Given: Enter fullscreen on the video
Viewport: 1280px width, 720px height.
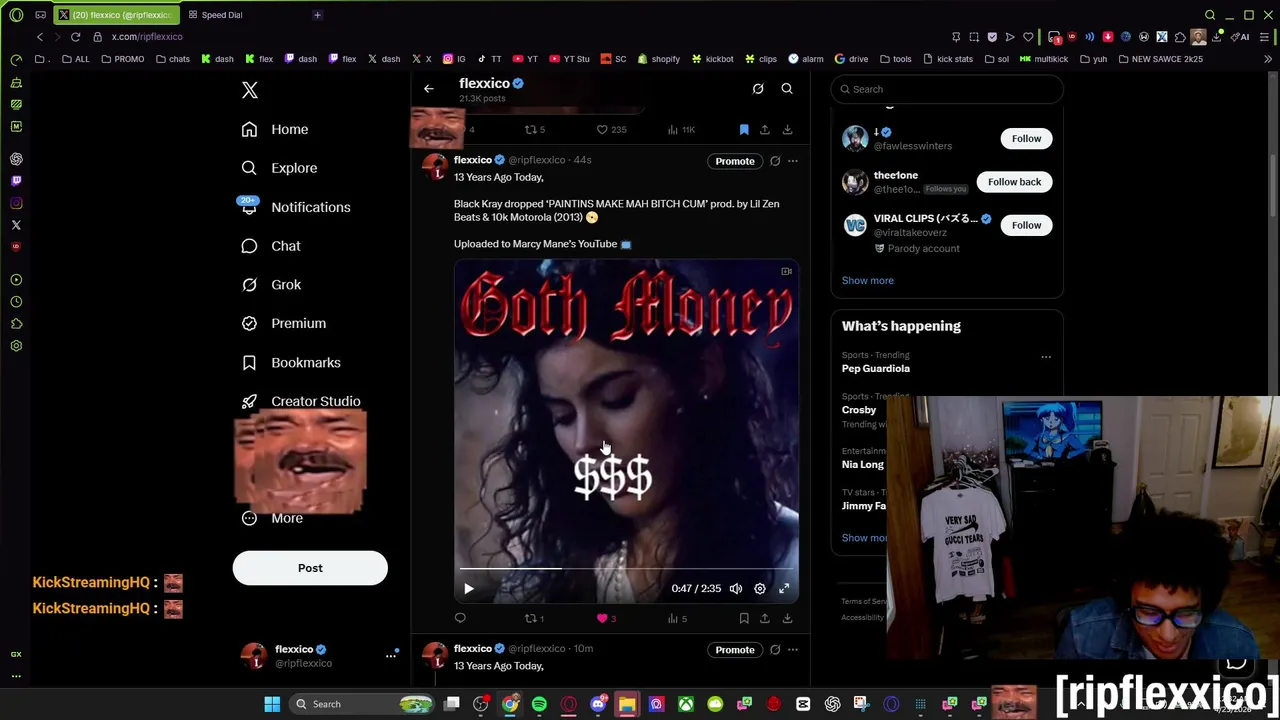Looking at the screenshot, I should 784,589.
